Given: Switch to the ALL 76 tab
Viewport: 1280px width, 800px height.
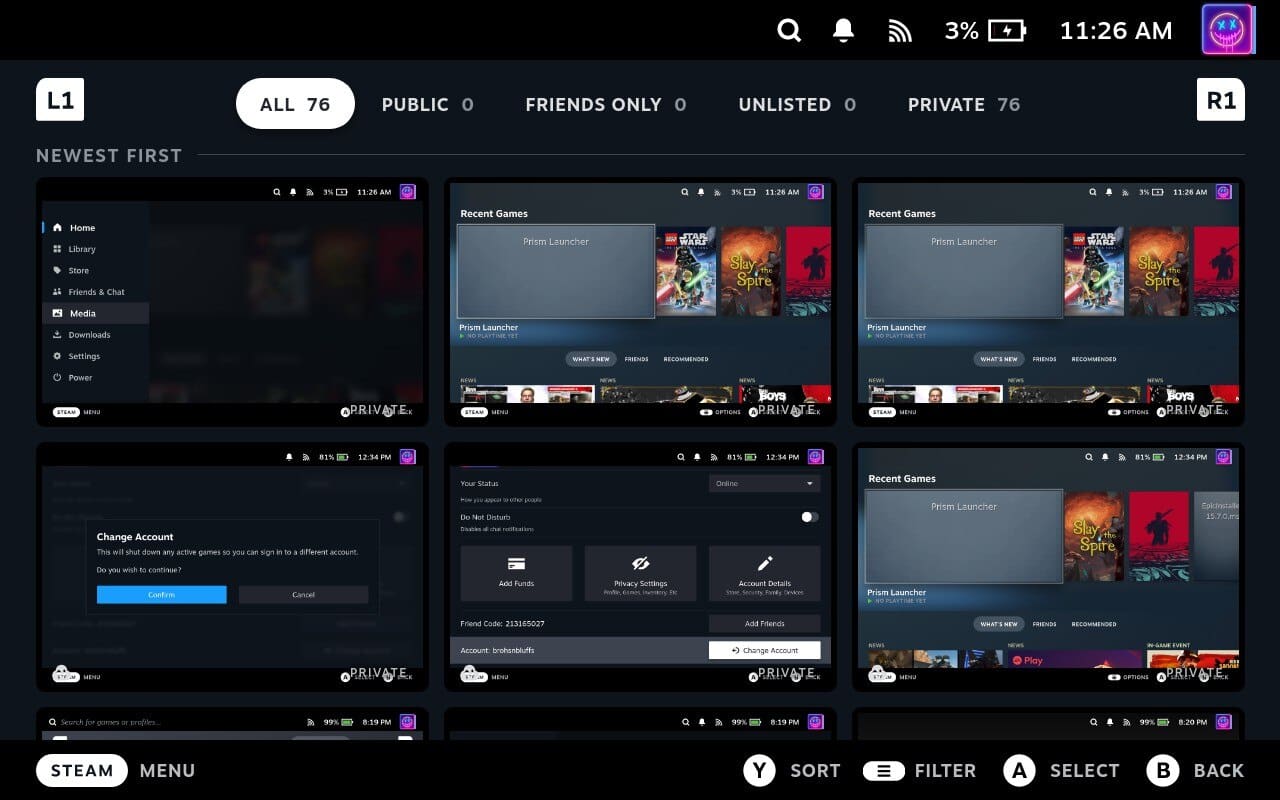Looking at the screenshot, I should (295, 104).
